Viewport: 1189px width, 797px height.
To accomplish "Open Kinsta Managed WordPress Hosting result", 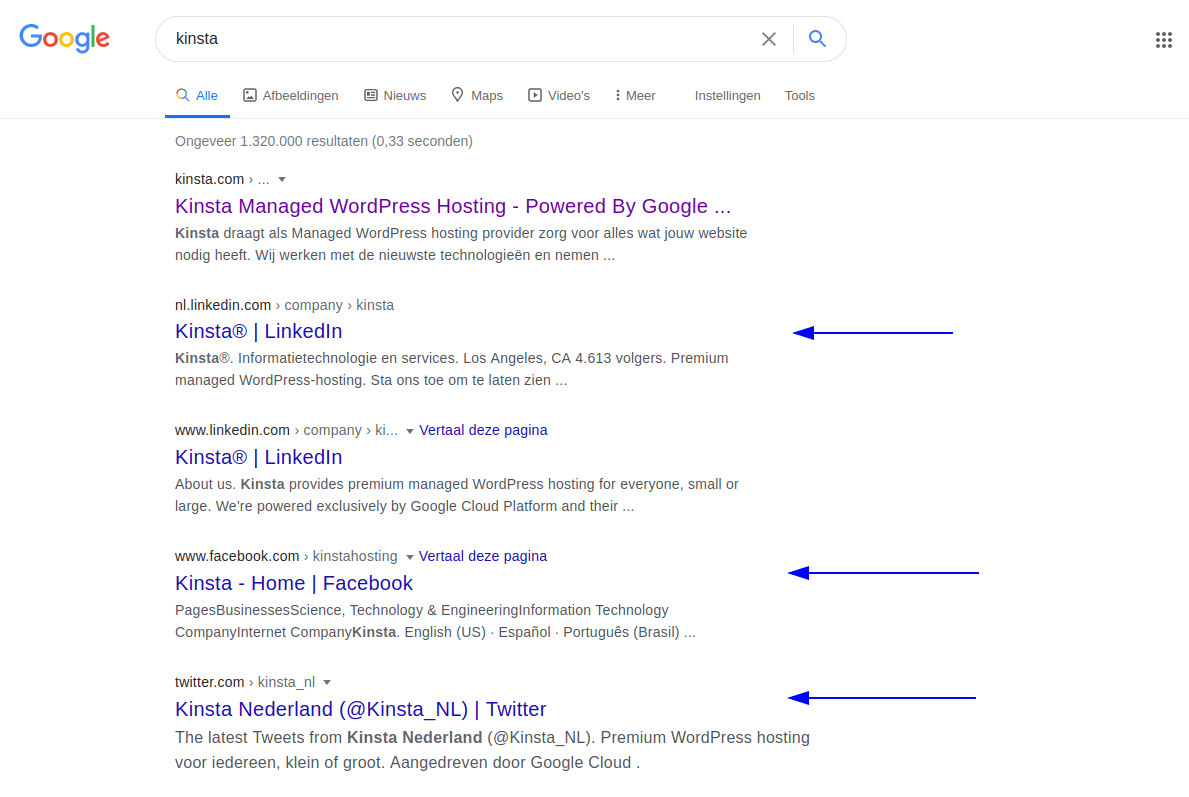I will click(453, 206).
